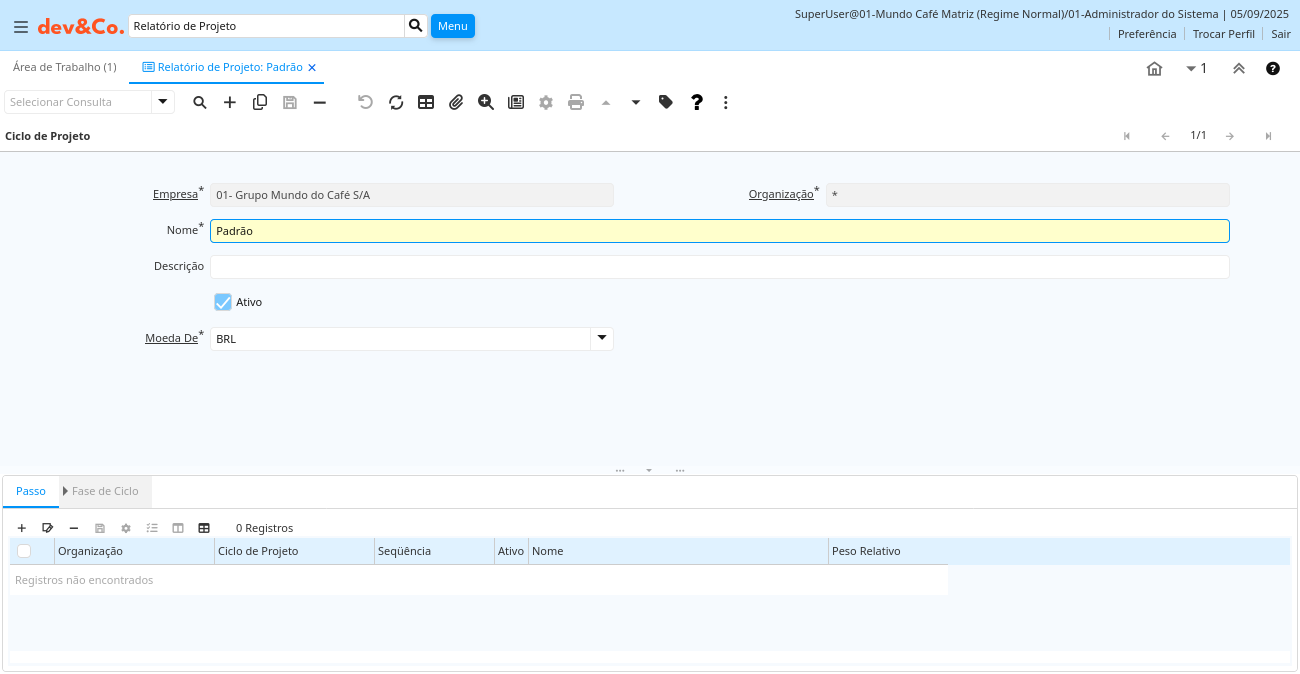Toggle grid view in the main toolbar

point(426,102)
